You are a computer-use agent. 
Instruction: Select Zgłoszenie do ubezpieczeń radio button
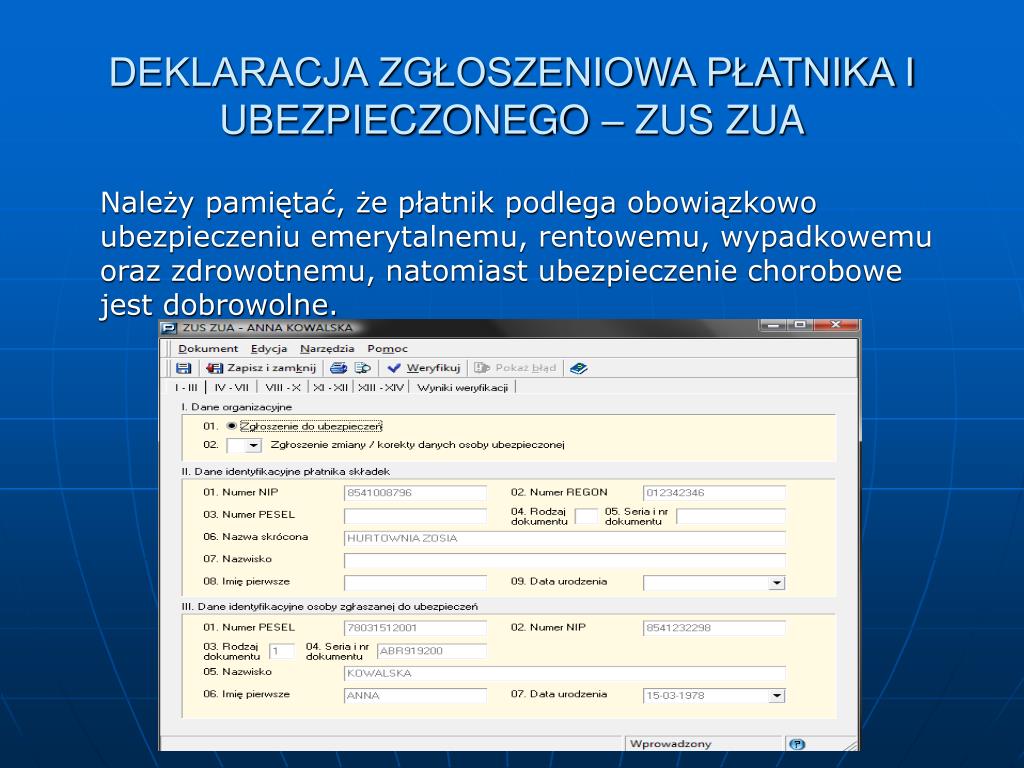point(231,426)
